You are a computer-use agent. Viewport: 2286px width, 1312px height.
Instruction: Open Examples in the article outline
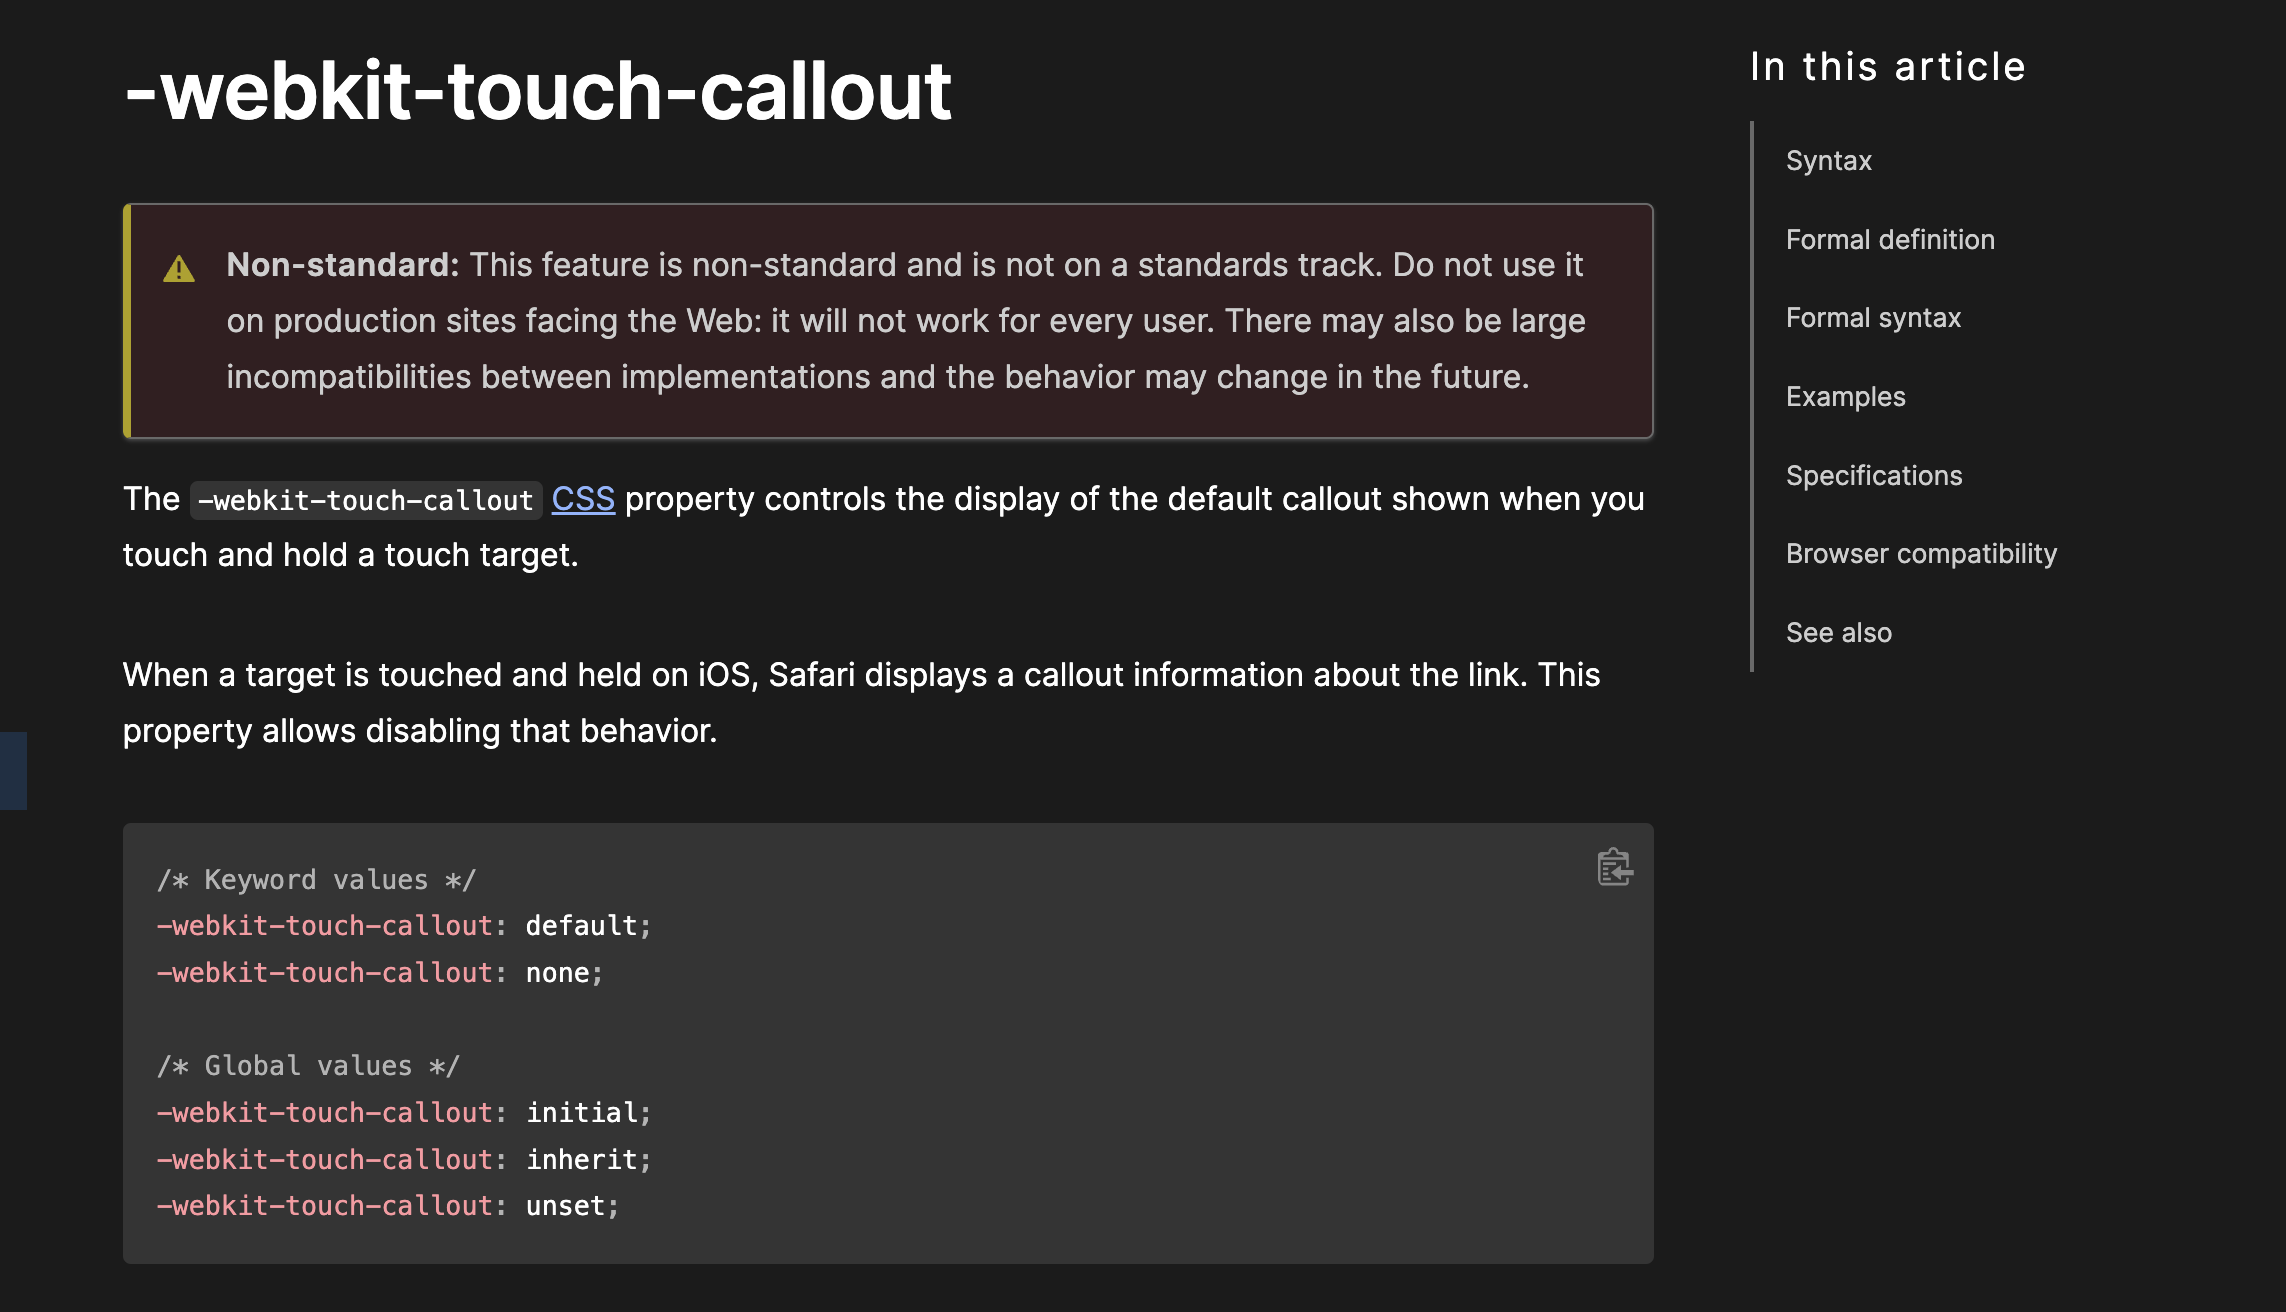[x=1845, y=397]
